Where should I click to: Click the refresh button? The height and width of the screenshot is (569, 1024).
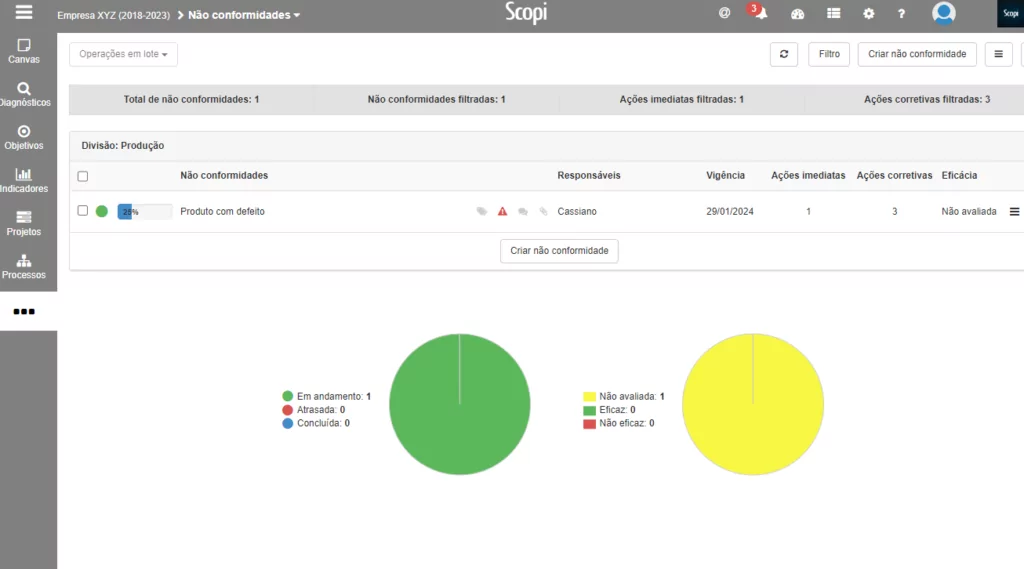point(783,54)
